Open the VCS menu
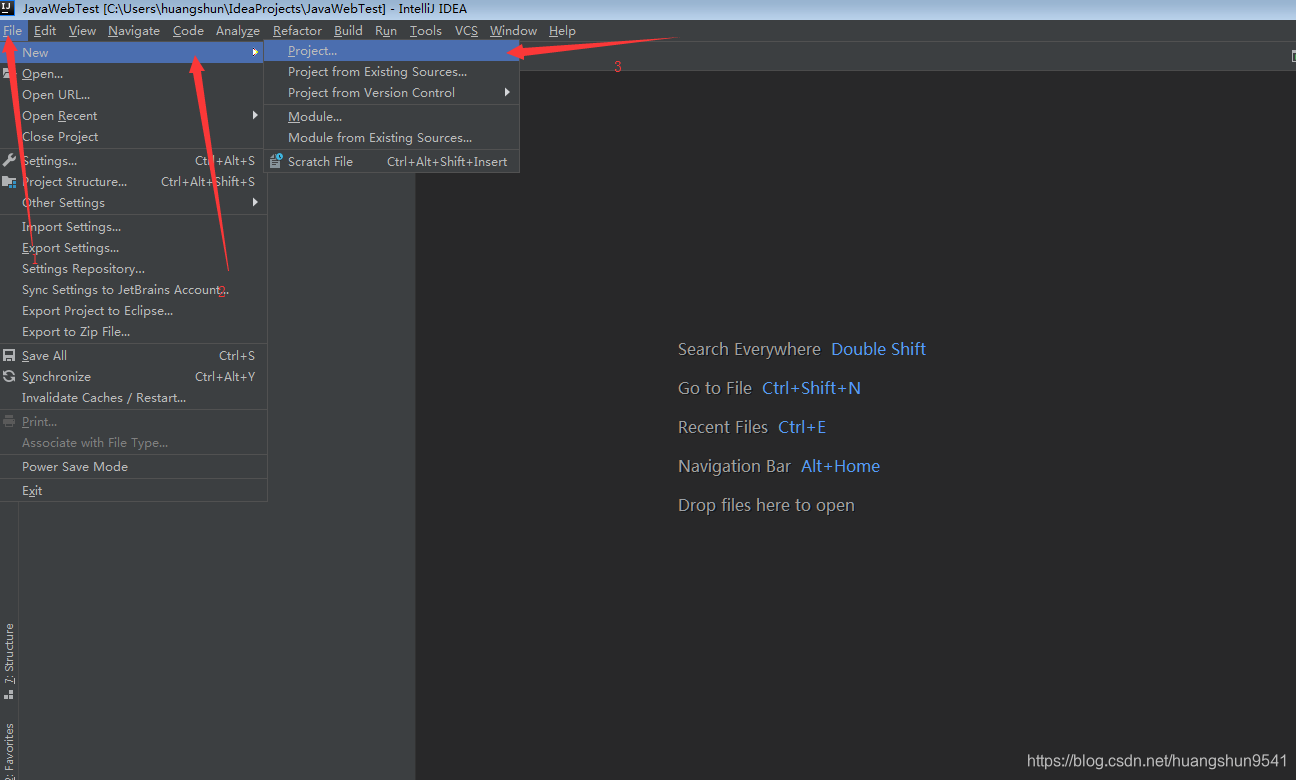This screenshot has height=780, width=1296. (x=466, y=31)
